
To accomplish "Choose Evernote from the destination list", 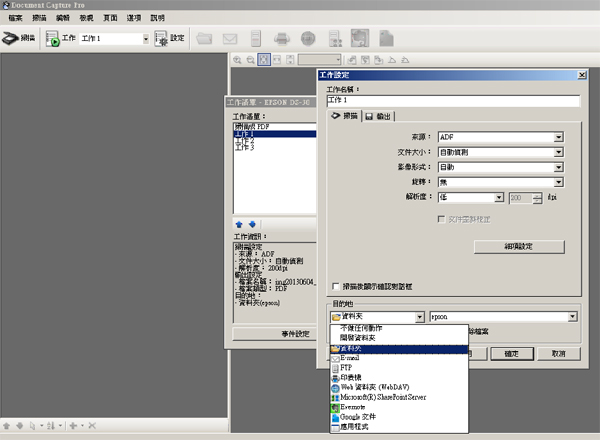I will click(x=399, y=407).
